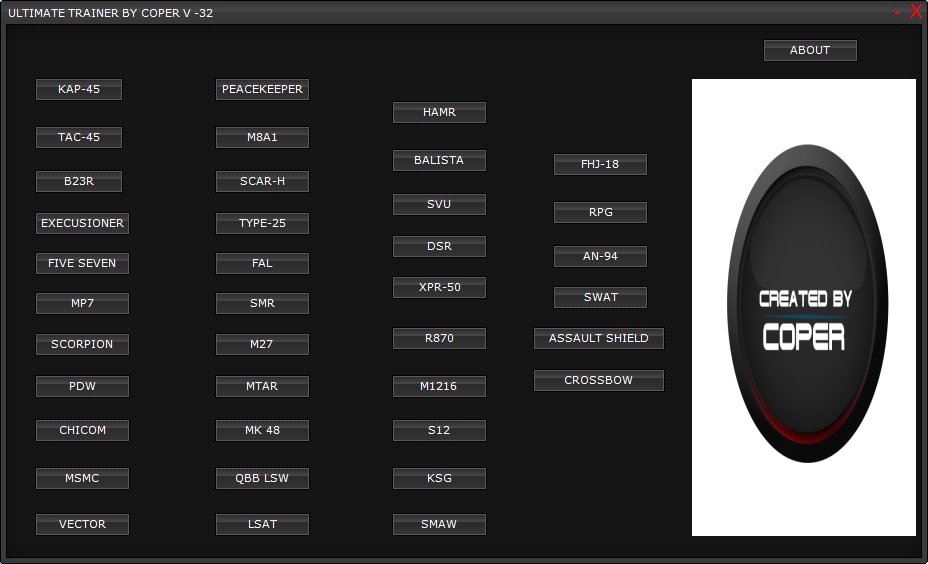The height and width of the screenshot is (564, 928).
Task: Pick the VECTOR button
Action: tap(82, 524)
